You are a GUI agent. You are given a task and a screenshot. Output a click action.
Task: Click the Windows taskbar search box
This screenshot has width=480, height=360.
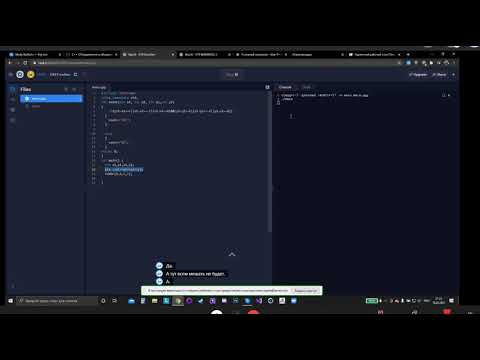[x=57, y=301]
